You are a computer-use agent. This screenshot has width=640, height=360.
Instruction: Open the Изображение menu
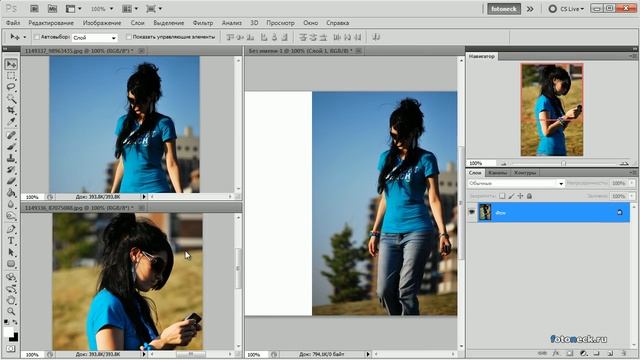tap(102, 23)
